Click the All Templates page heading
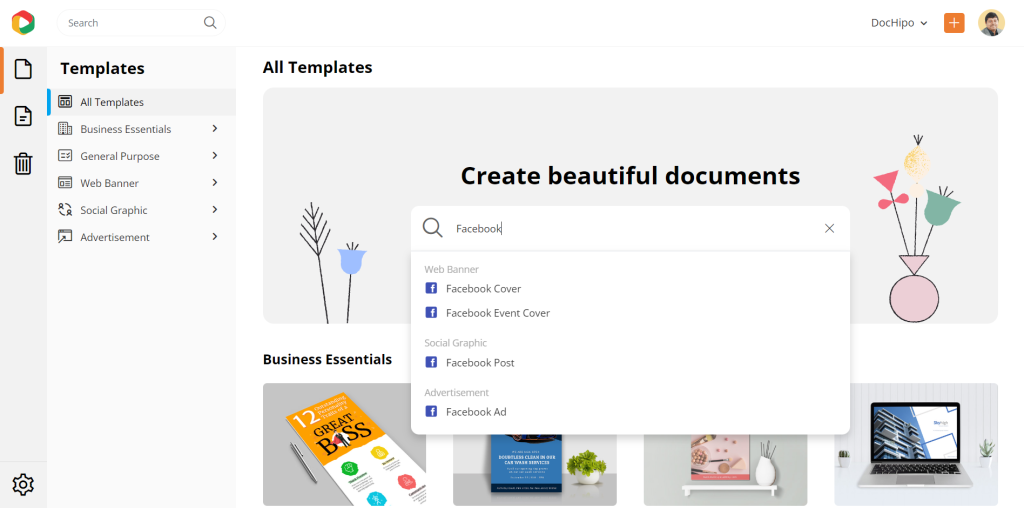The image size is (1024, 508). (x=317, y=67)
